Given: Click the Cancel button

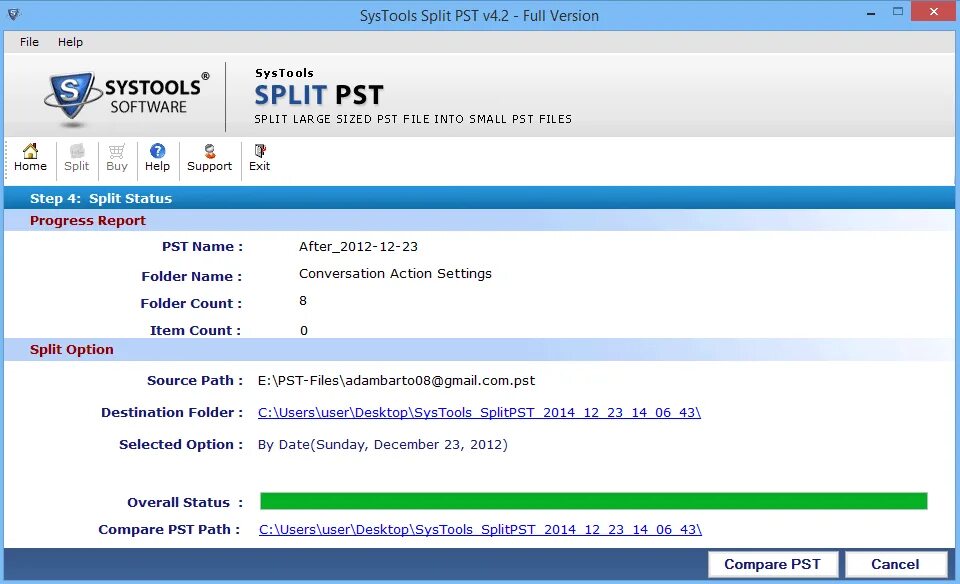Looking at the screenshot, I should point(895,564).
